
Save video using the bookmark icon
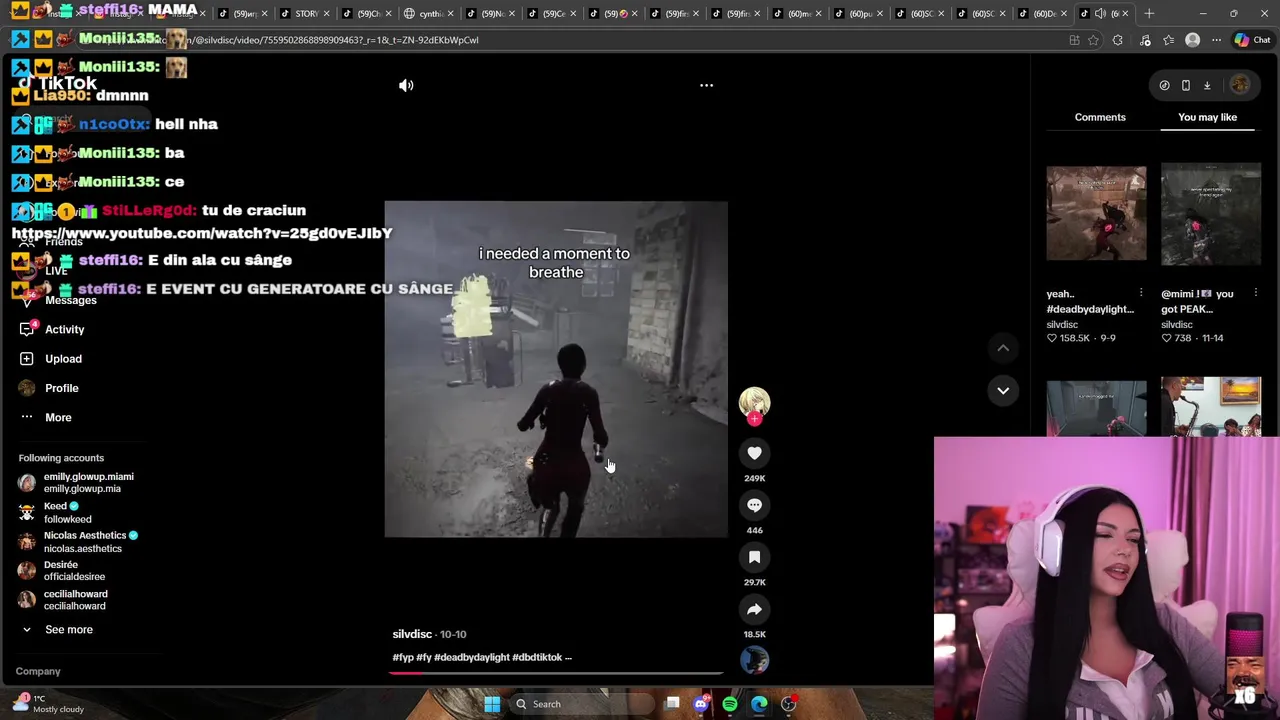(754, 557)
